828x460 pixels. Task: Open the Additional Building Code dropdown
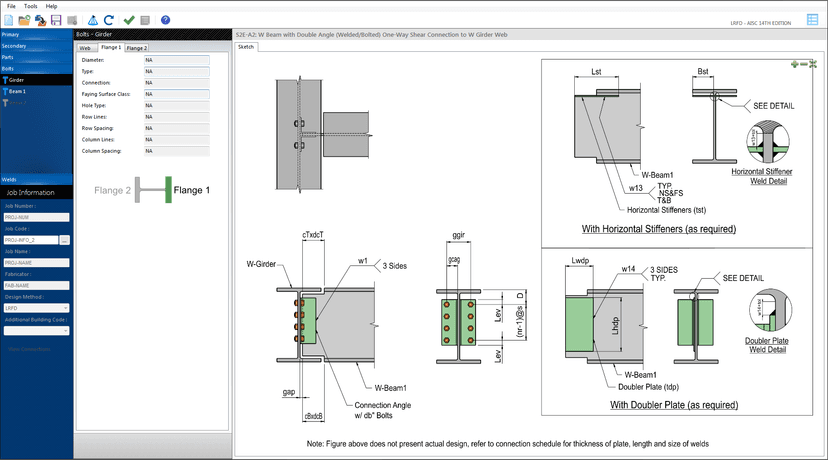click(x=36, y=331)
